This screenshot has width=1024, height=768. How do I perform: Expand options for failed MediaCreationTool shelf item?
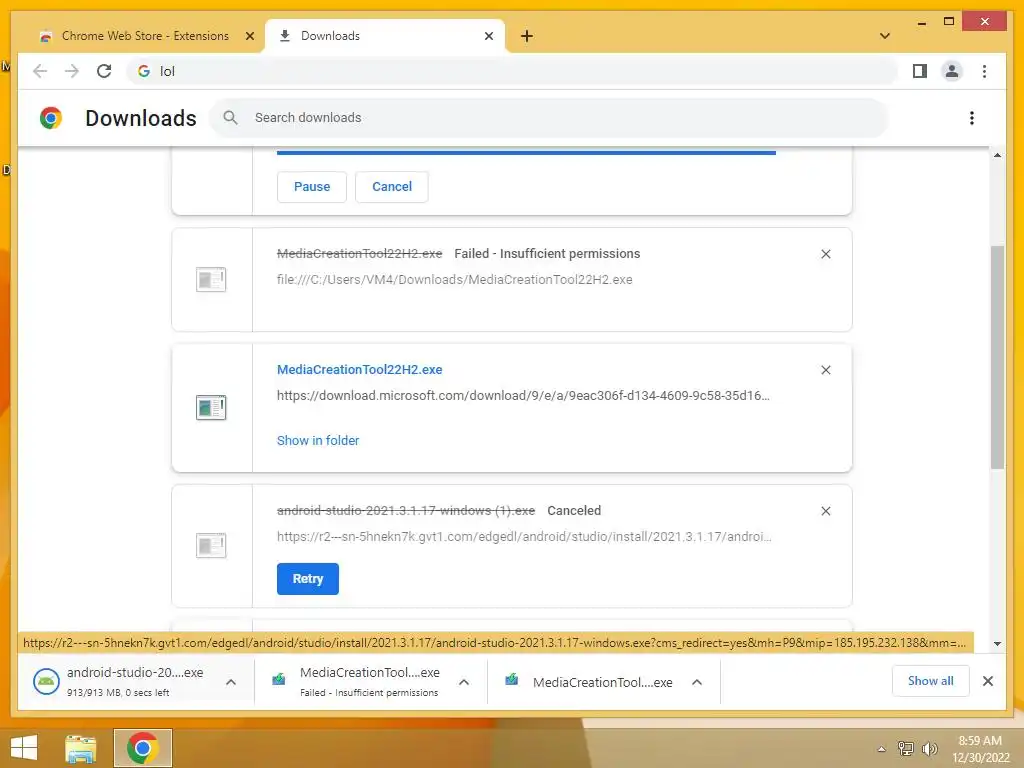pos(464,682)
